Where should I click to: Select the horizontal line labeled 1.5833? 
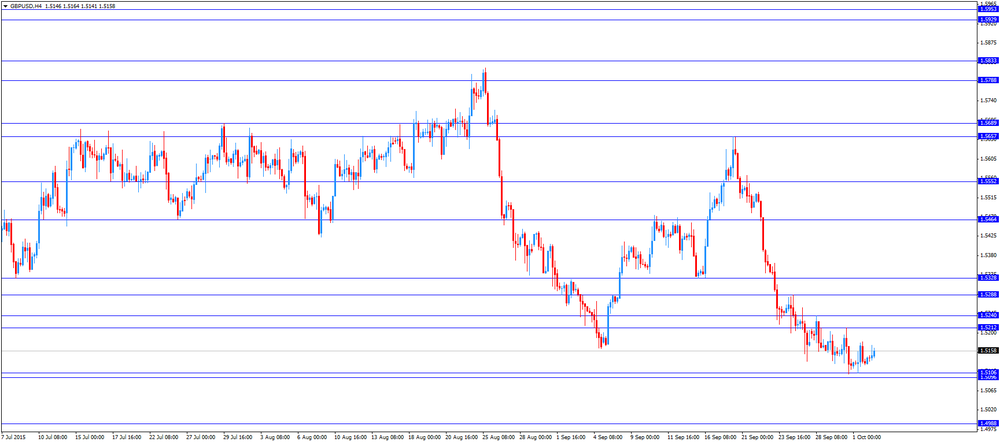click(488, 61)
